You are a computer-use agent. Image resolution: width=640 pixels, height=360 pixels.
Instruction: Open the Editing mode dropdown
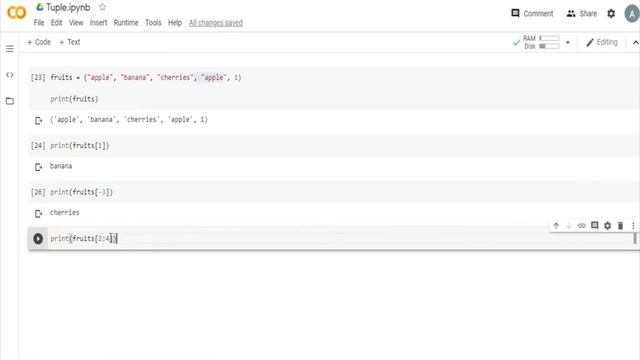click(602, 42)
